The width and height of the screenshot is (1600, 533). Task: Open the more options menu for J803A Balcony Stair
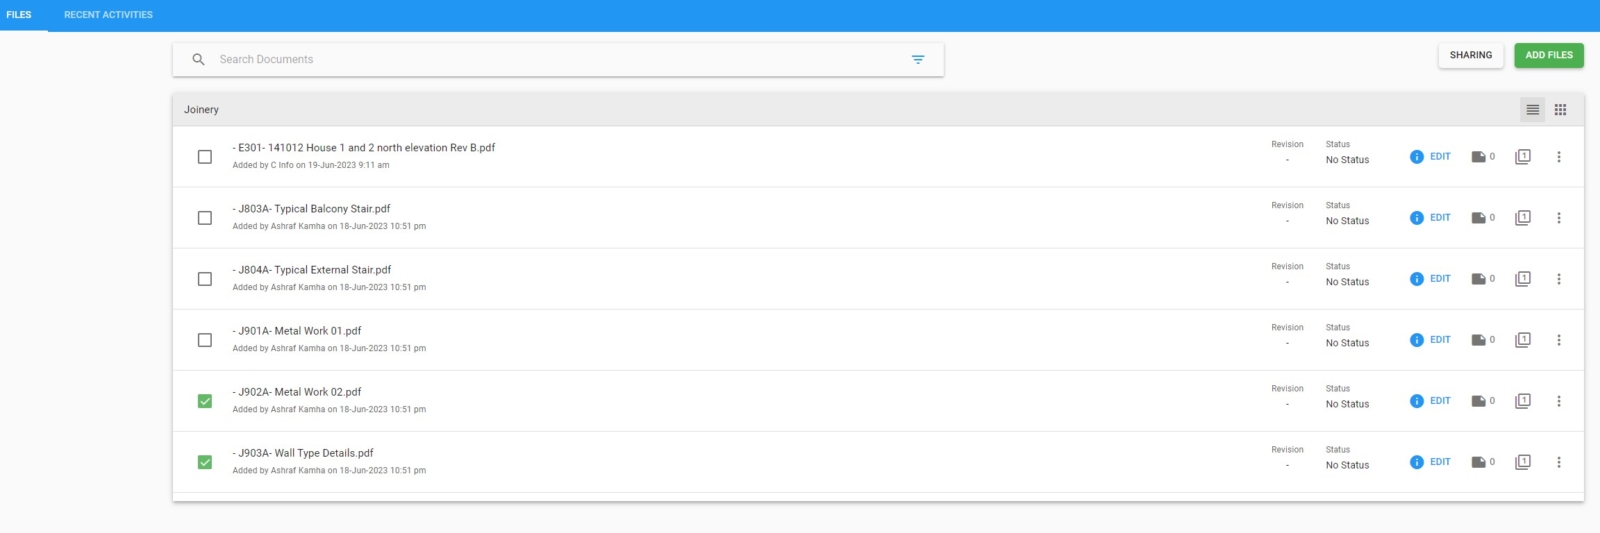tap(1558, 218)
